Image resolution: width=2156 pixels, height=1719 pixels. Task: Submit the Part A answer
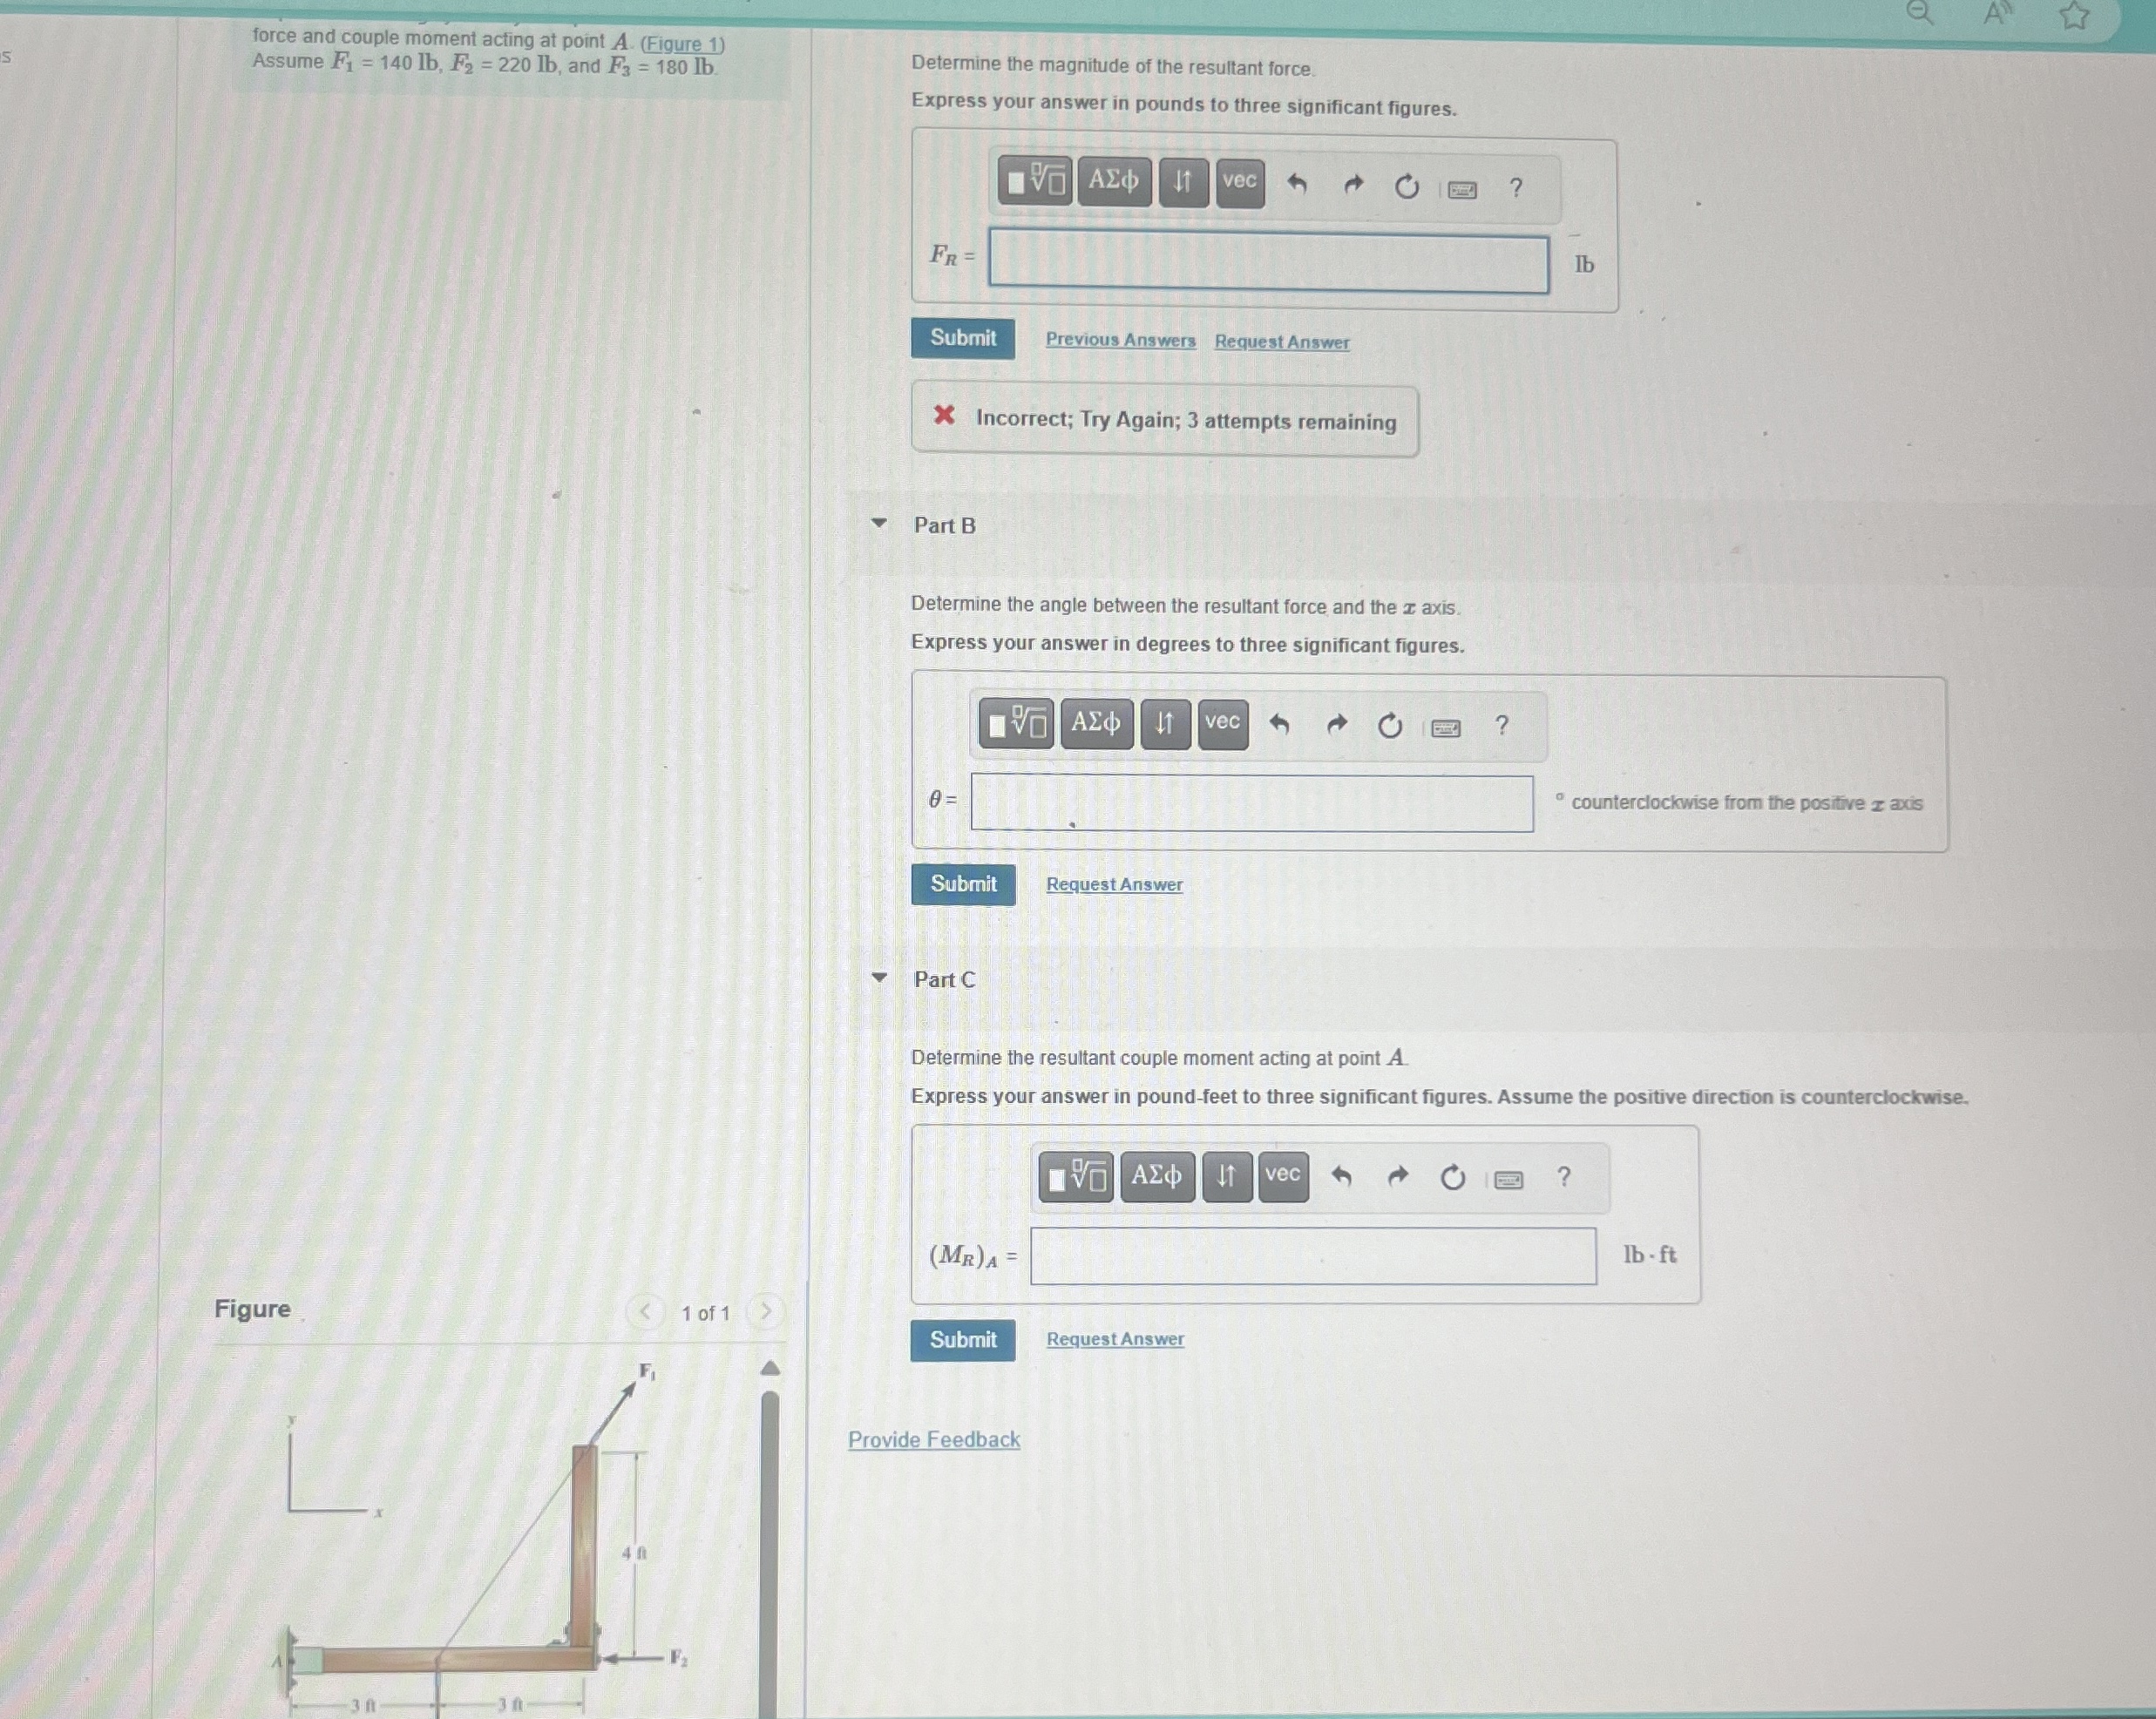pyautogui.click(x=962, y=338)
